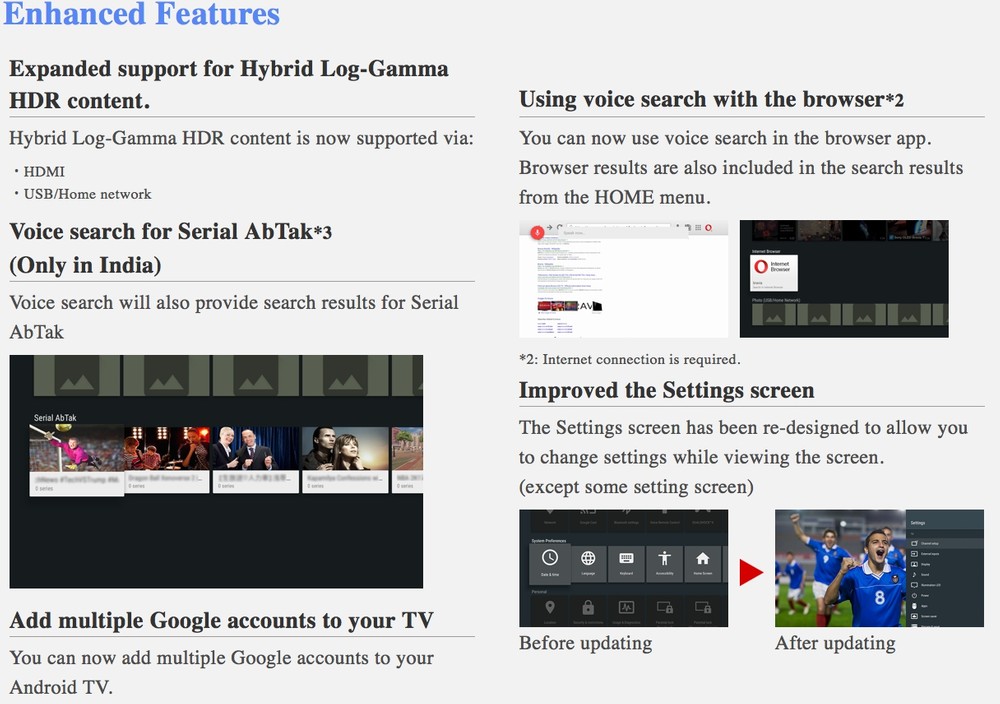Open the drummer concert thumbnail
The width and height of the screenshot is (1000, 704).
tap(166, 449)
